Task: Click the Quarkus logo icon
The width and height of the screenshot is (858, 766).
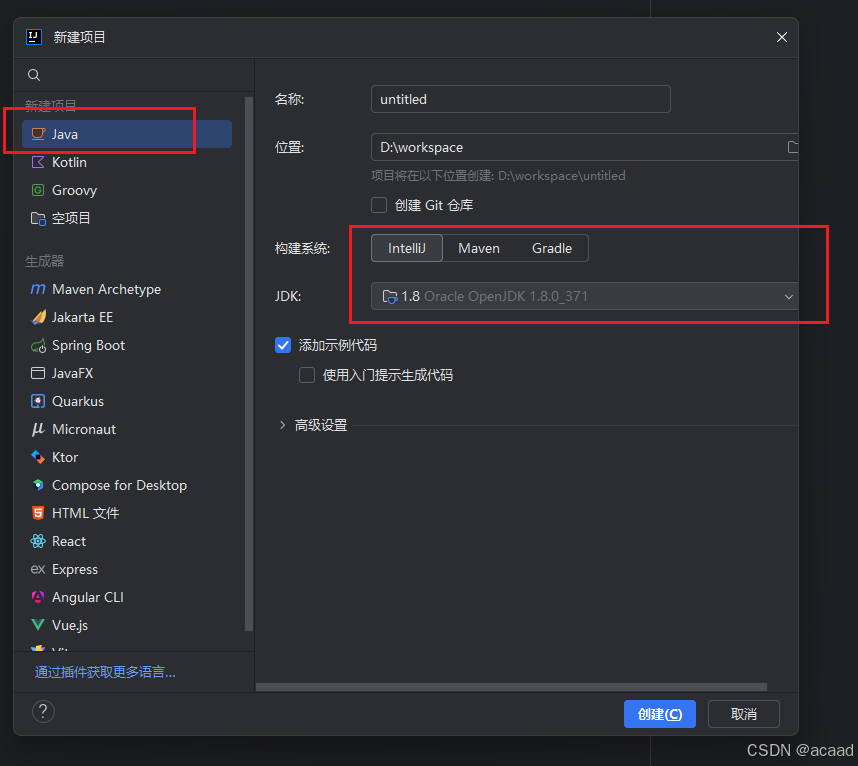Action: pyautogui.click(x=38, y=401)
